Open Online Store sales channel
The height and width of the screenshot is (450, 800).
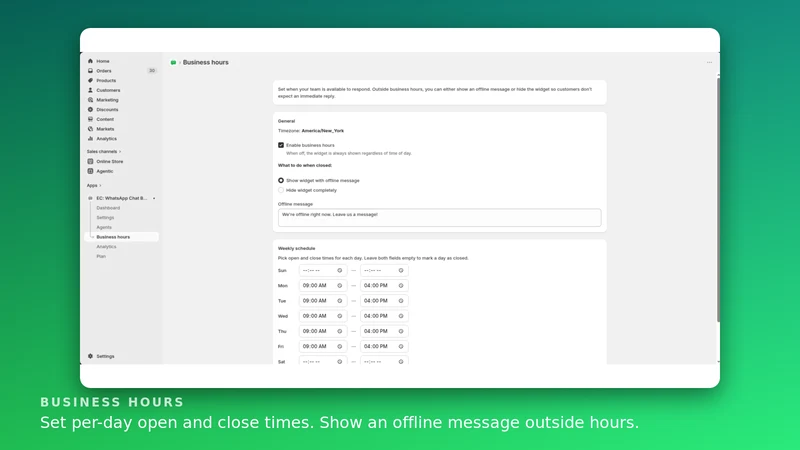(110, 162)
